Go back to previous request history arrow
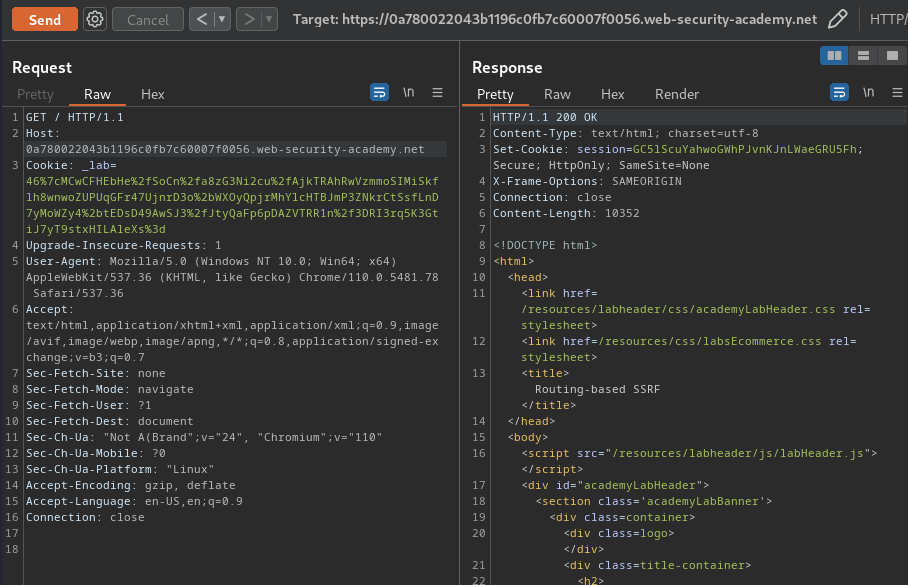908x585 pixels. 202,19
